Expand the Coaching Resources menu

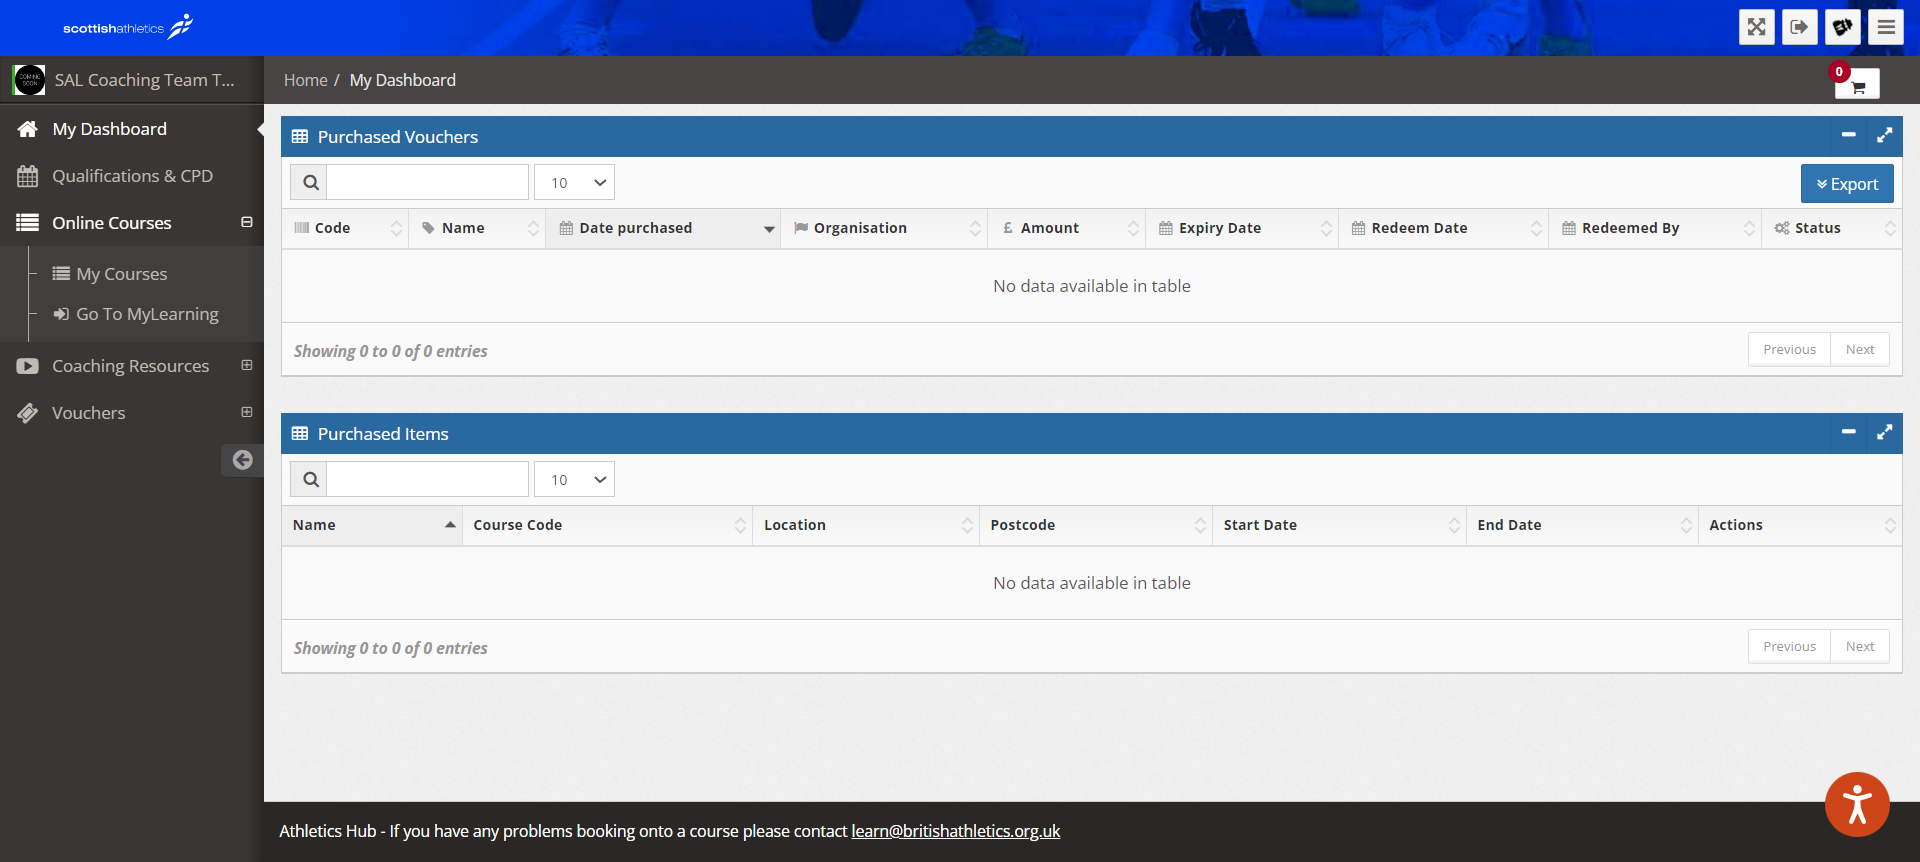246,366
